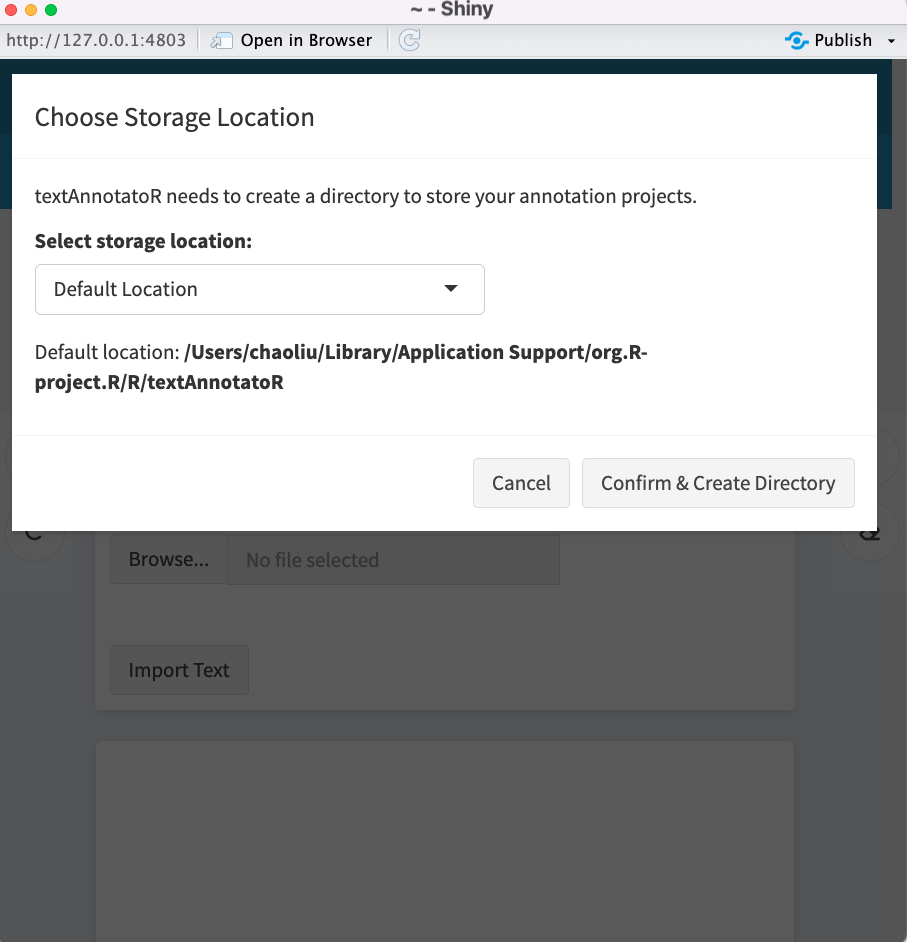Open the Publish options arrow menu
Viewport: 907px width, 942px height.
891,41
